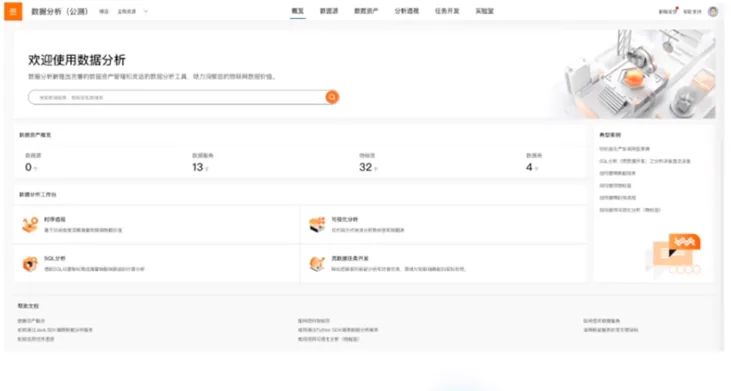The height and width of the screenshot is (391, 731).
Task: Click the orange search button icon
Action: 332,97
